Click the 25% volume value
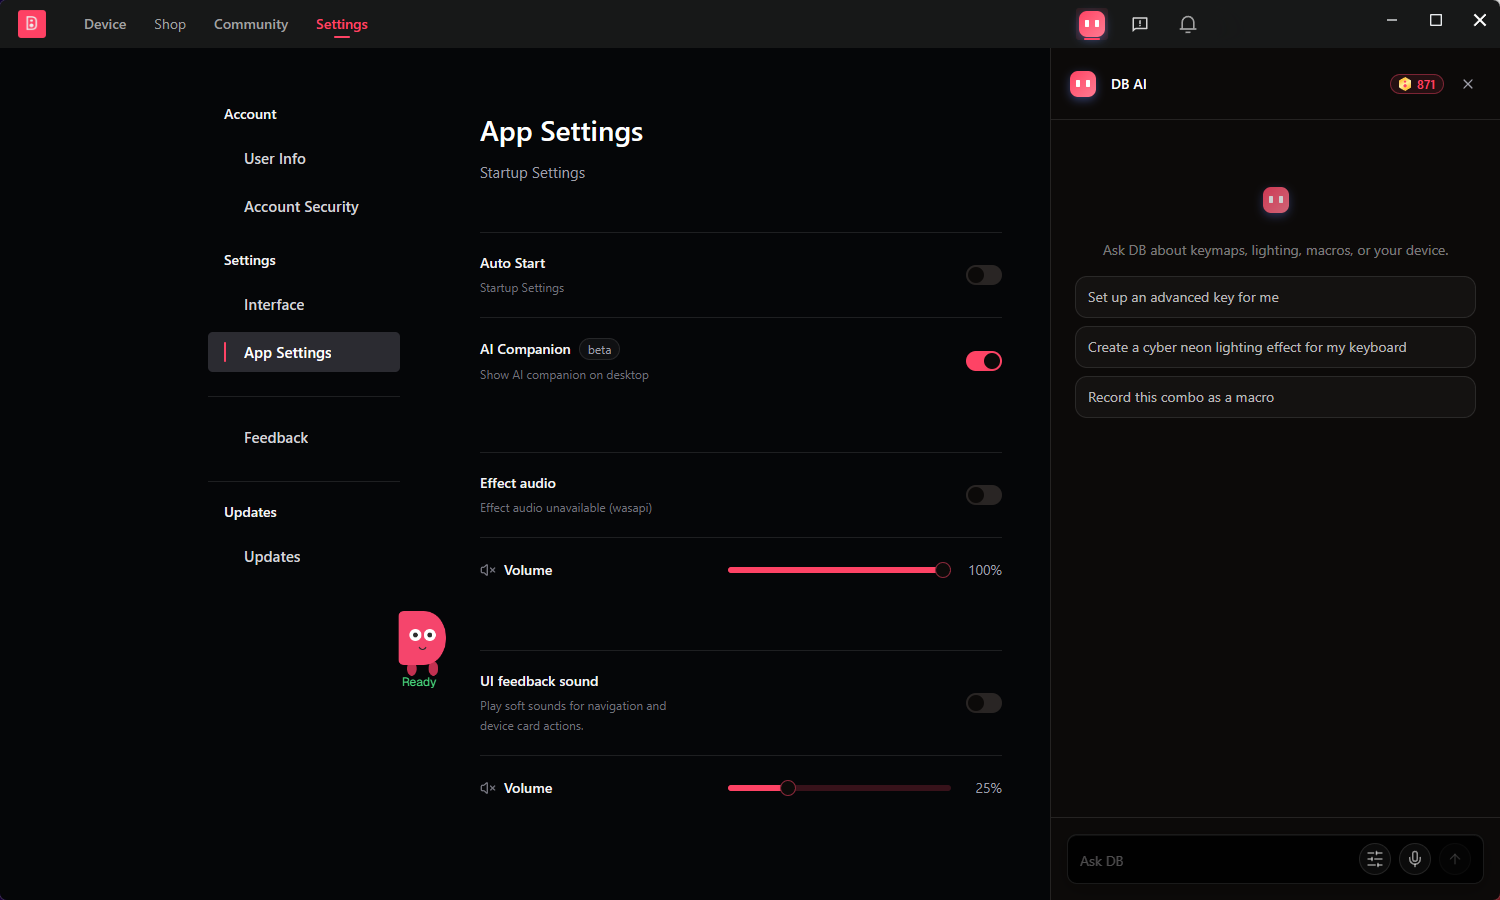This screenshot has height=900, width=1500. tap(988, 788)
